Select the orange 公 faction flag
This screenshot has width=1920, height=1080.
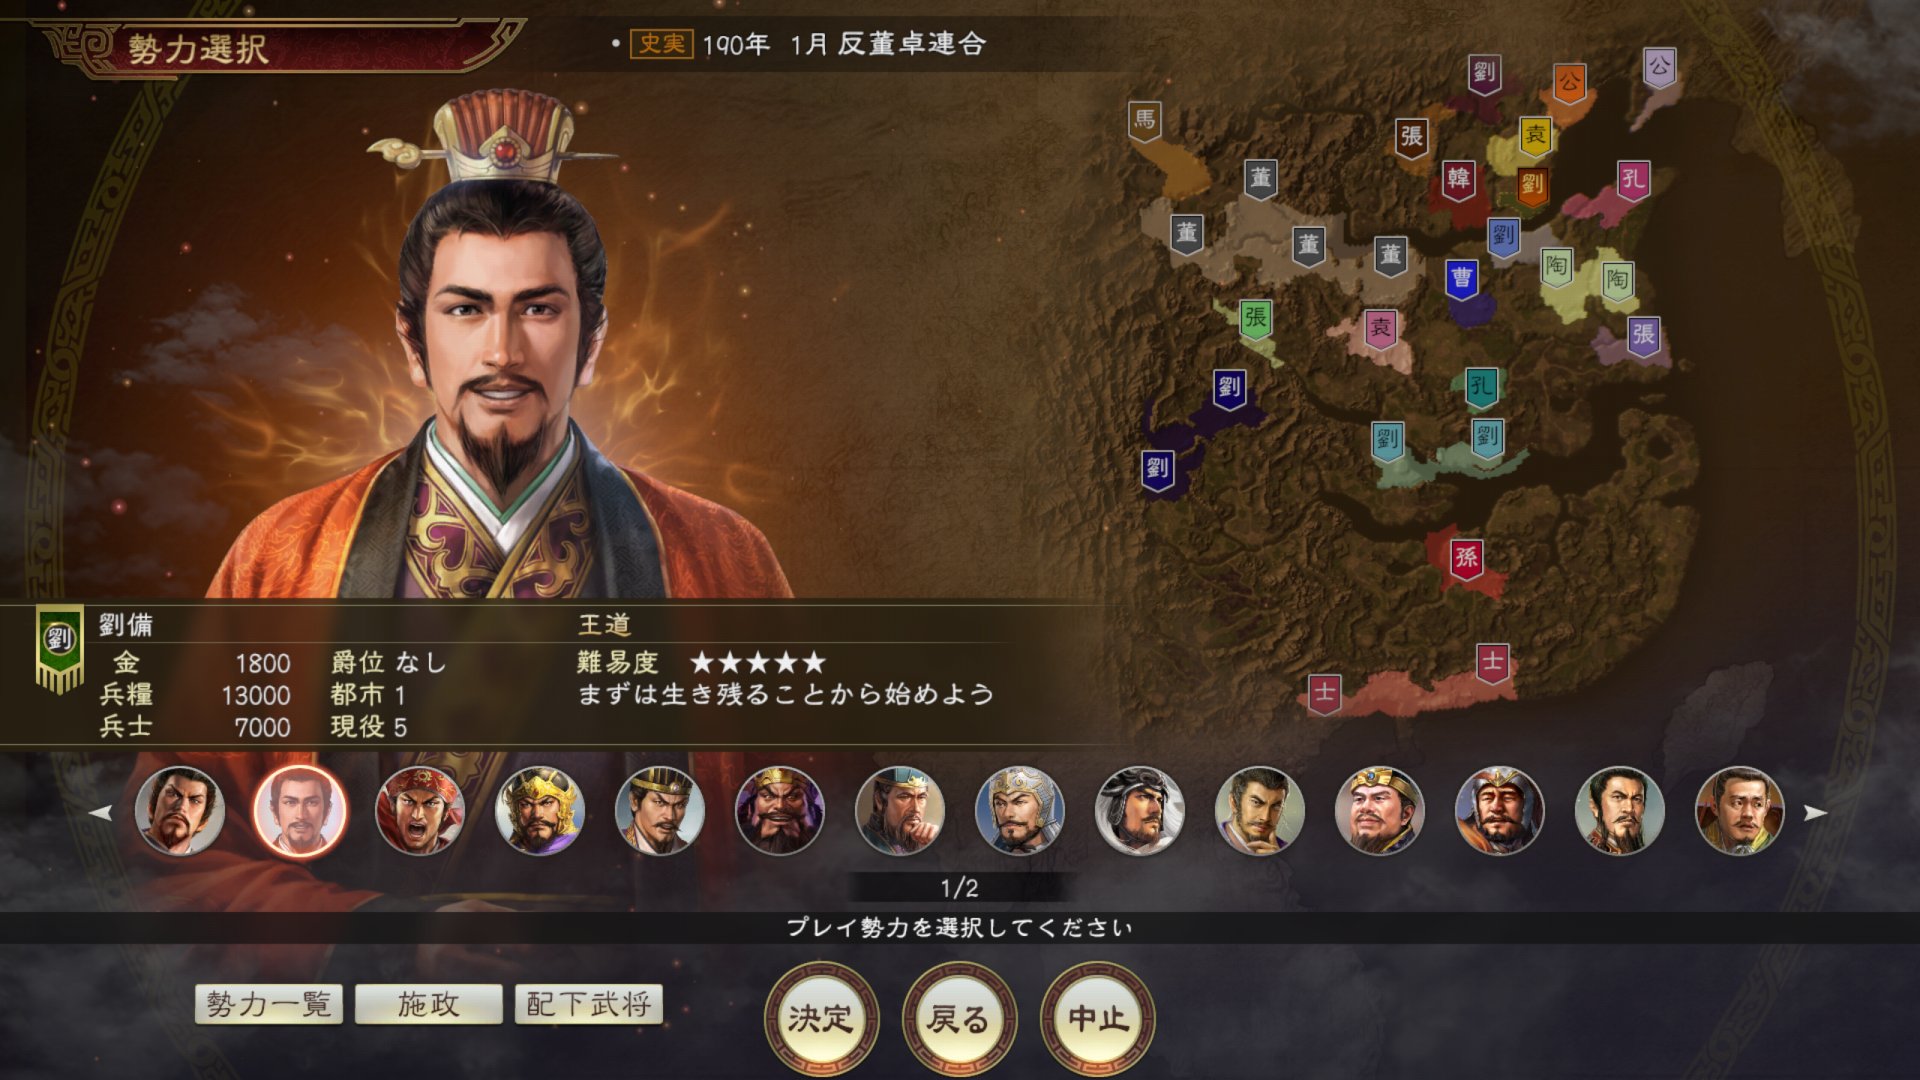[1570, 83]
